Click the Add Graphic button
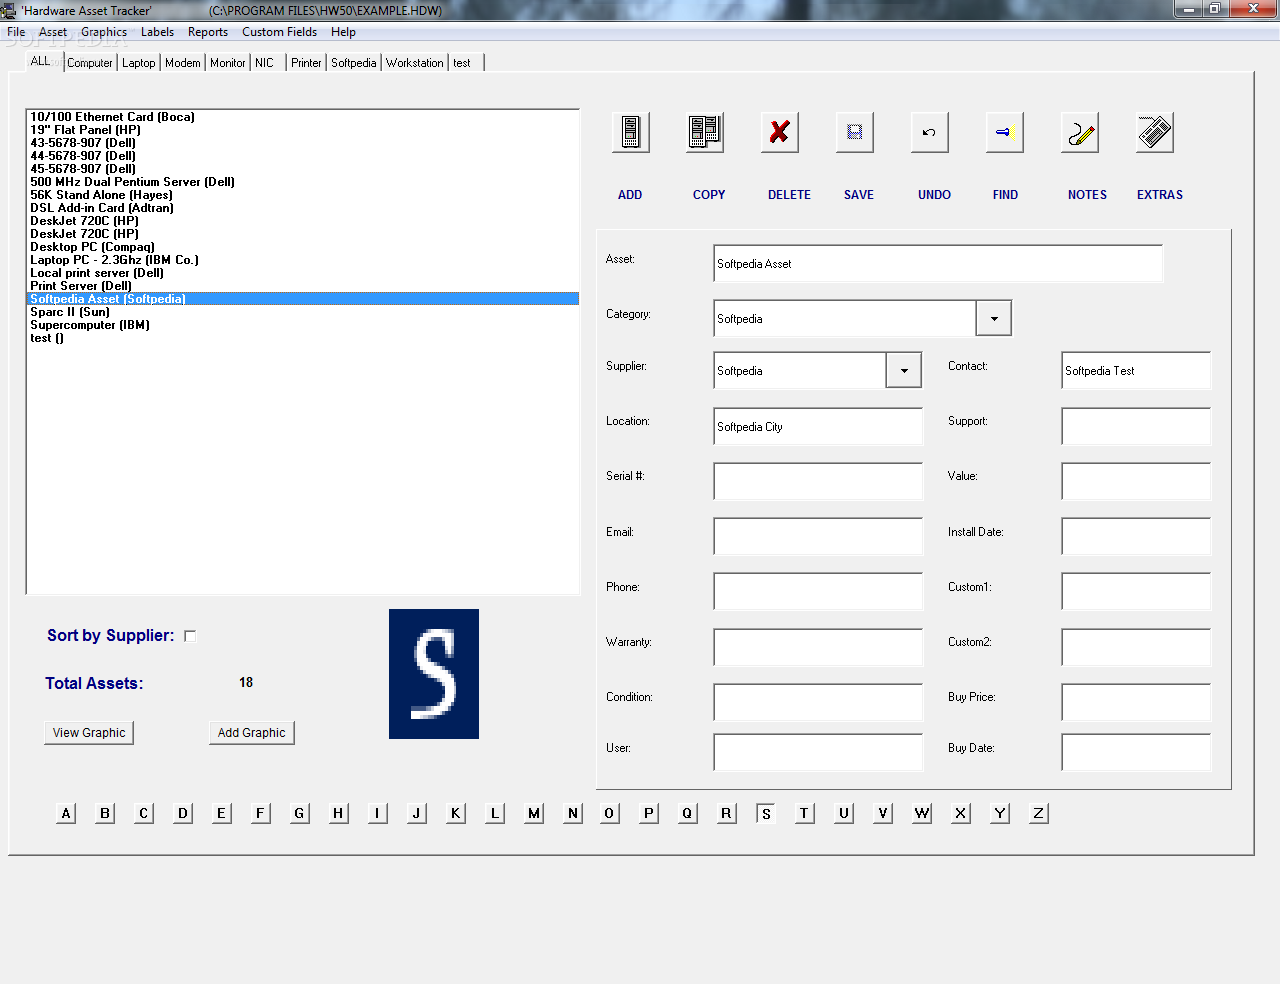The image size is (1280, 984). tap(252, 733)
